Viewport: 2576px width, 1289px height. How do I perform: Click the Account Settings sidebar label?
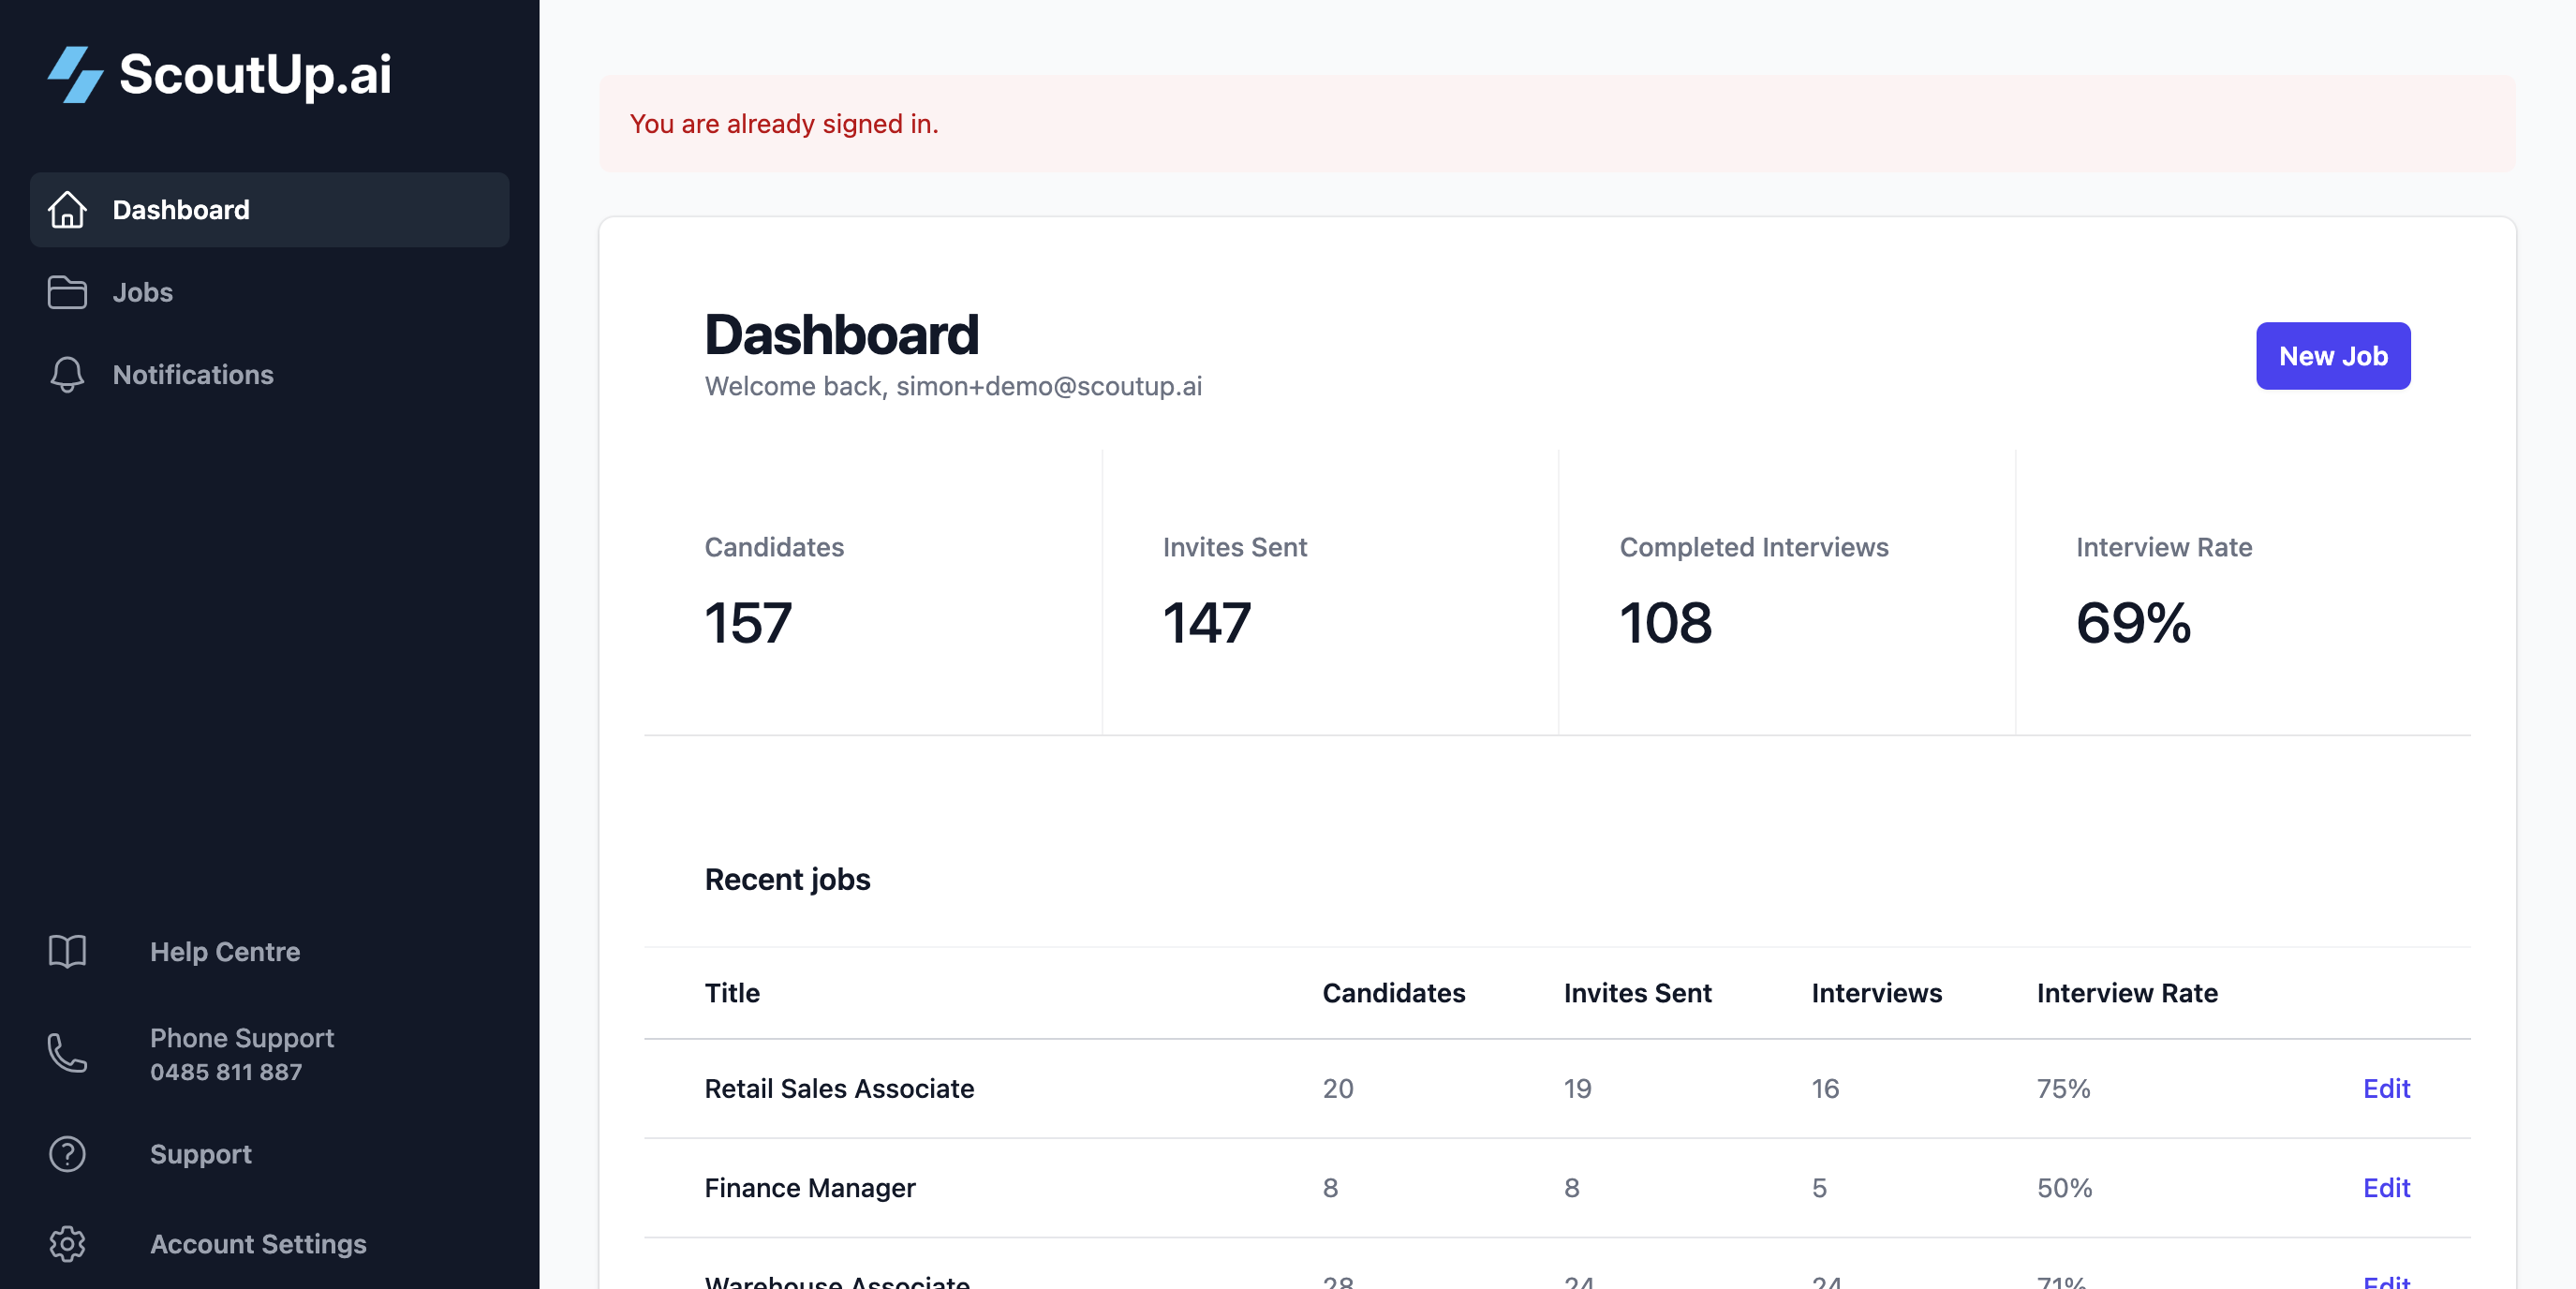(258, 1245)
